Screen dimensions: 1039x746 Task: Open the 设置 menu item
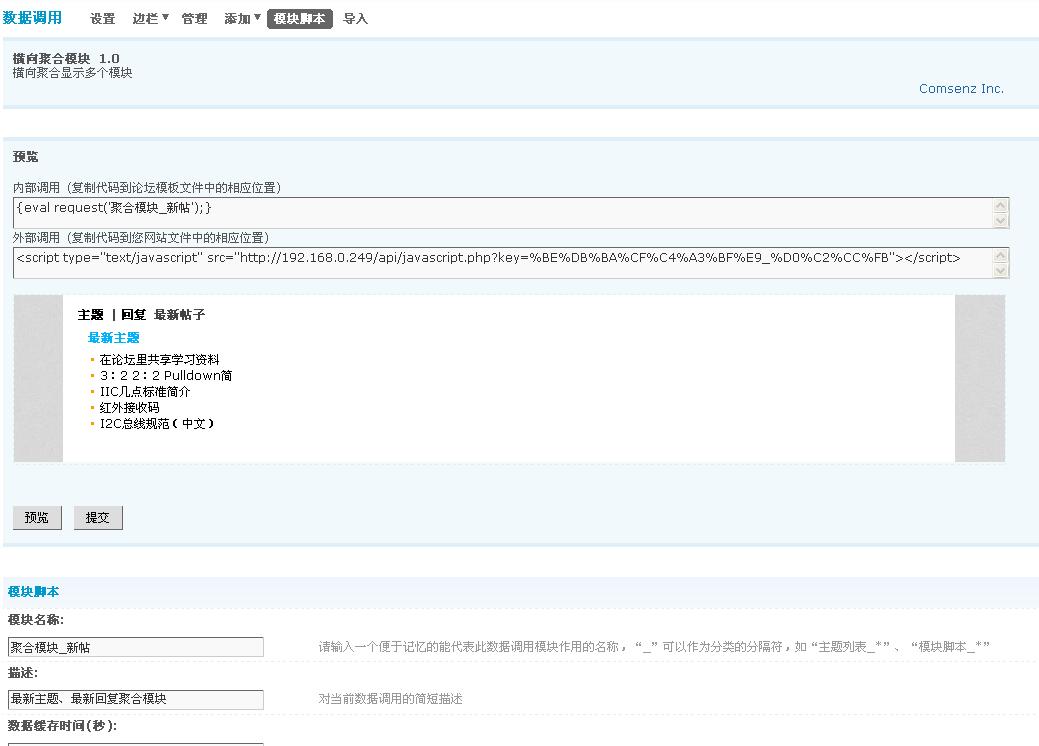click(x=102, y=19)
